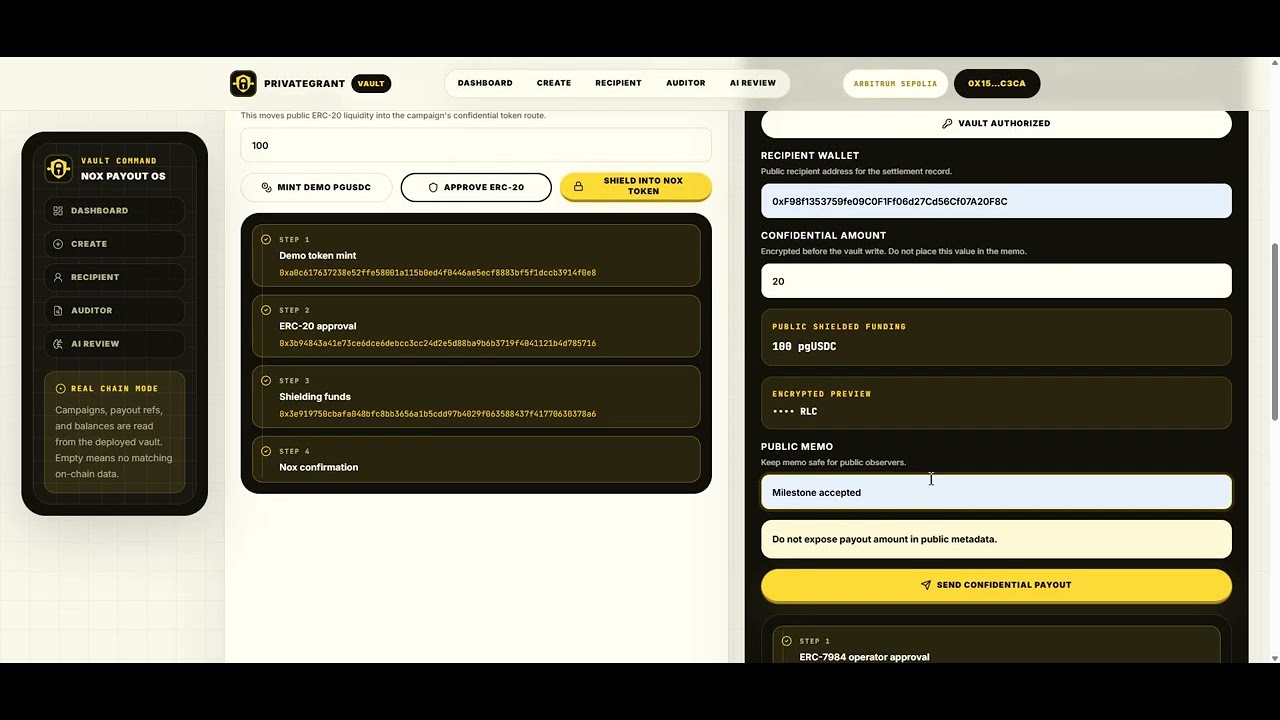
Task: Click the '100 pgUSDC' public shielded funding value
Action: [x=804, y=346]
